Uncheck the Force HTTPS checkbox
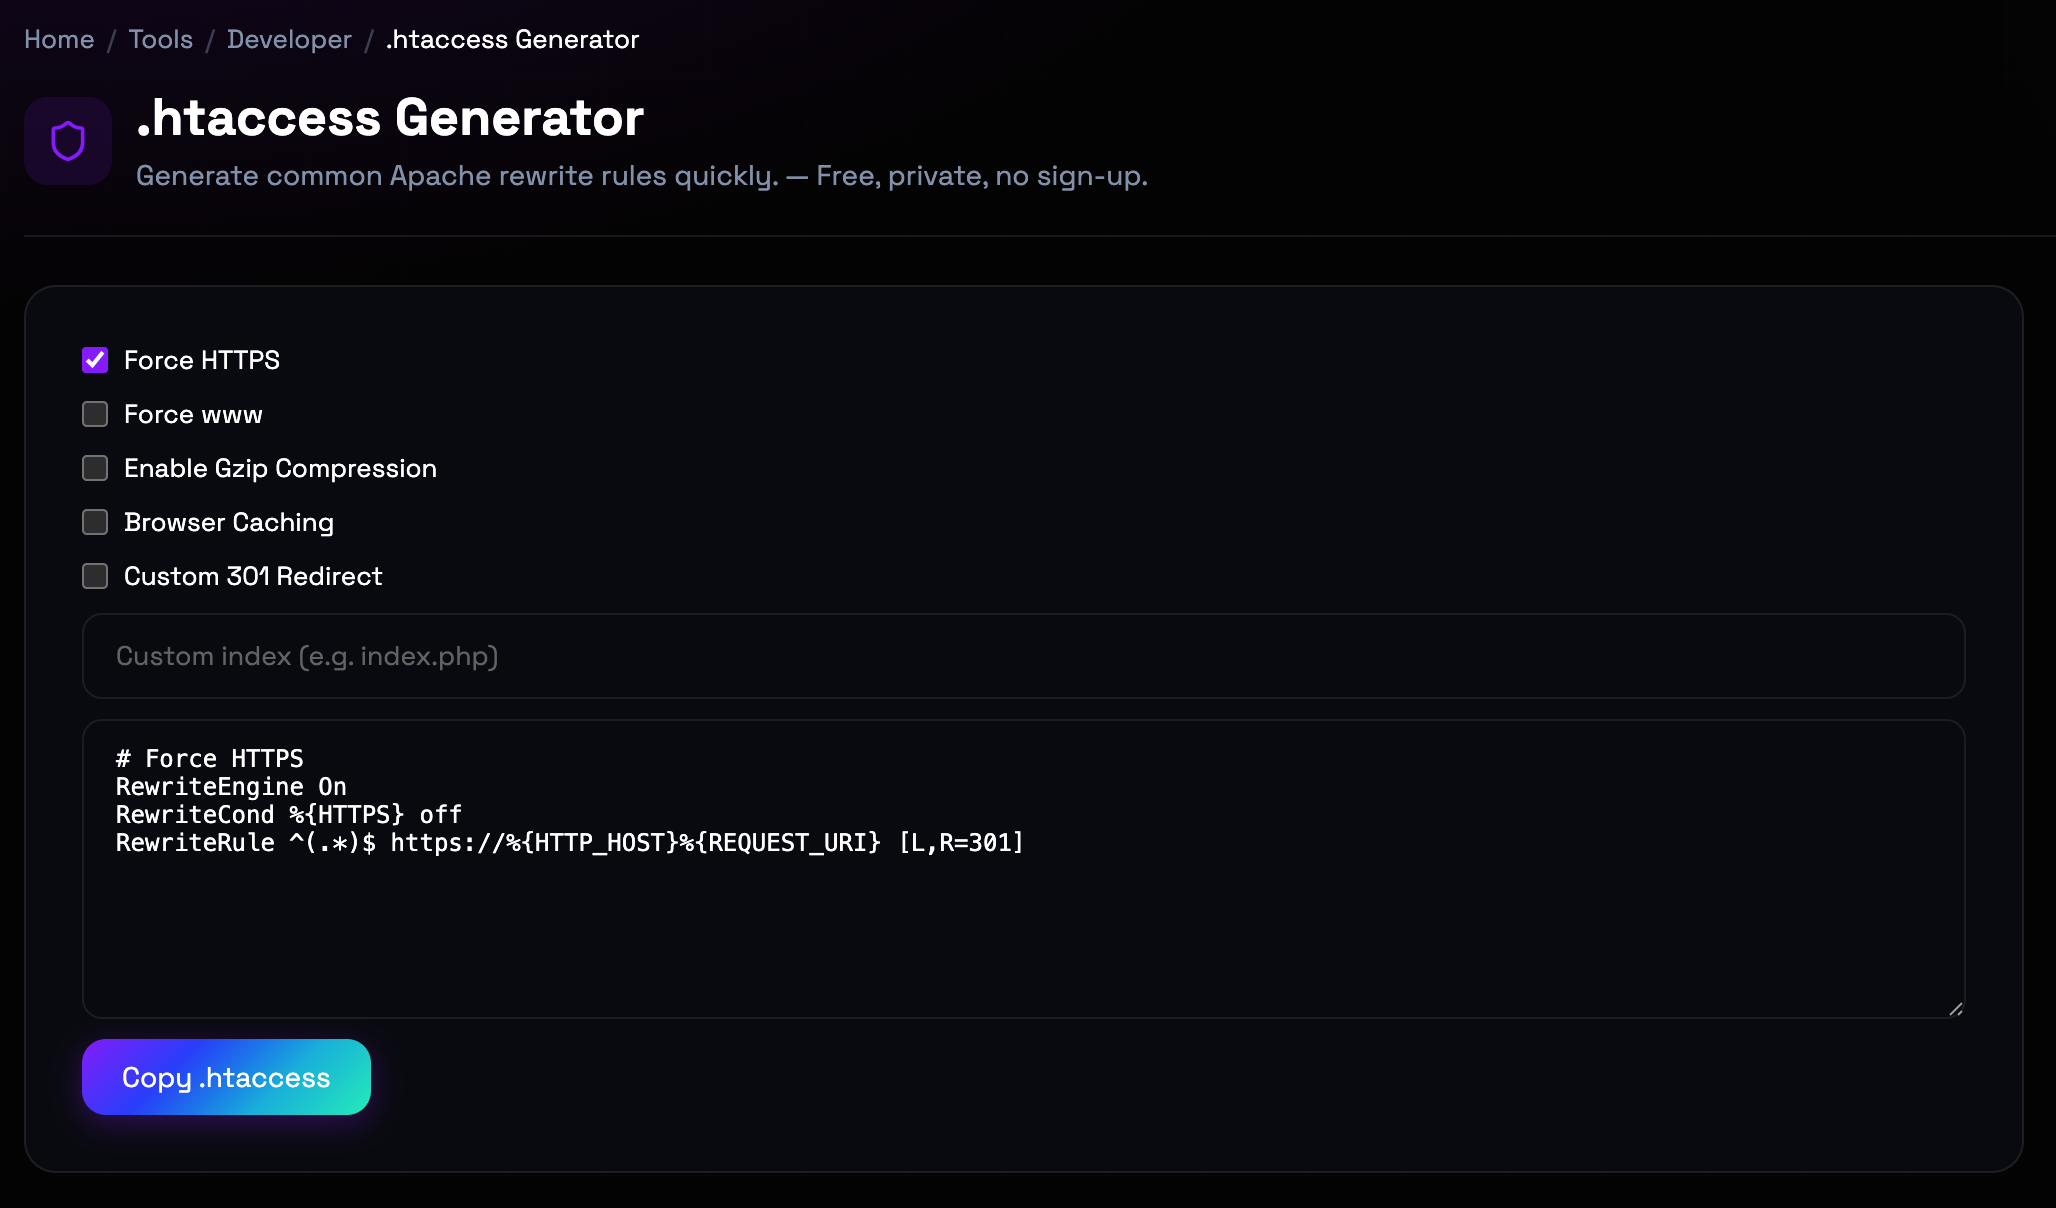Viewport: 2056px width, 1208px height. point(95,360)
